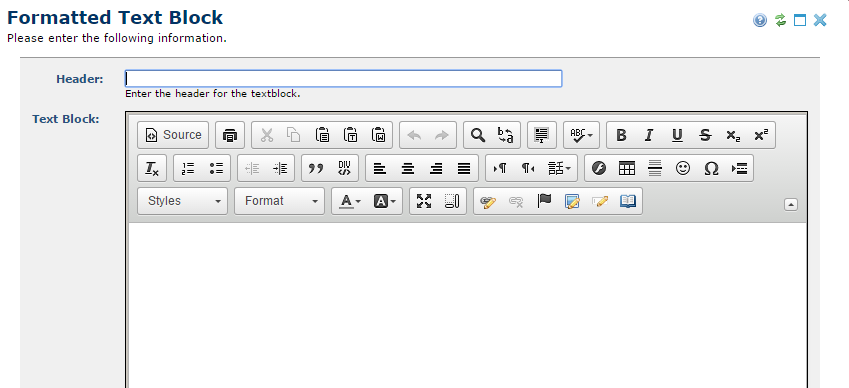Align text to the right
The image size is (849, 388).
point(436,168)
